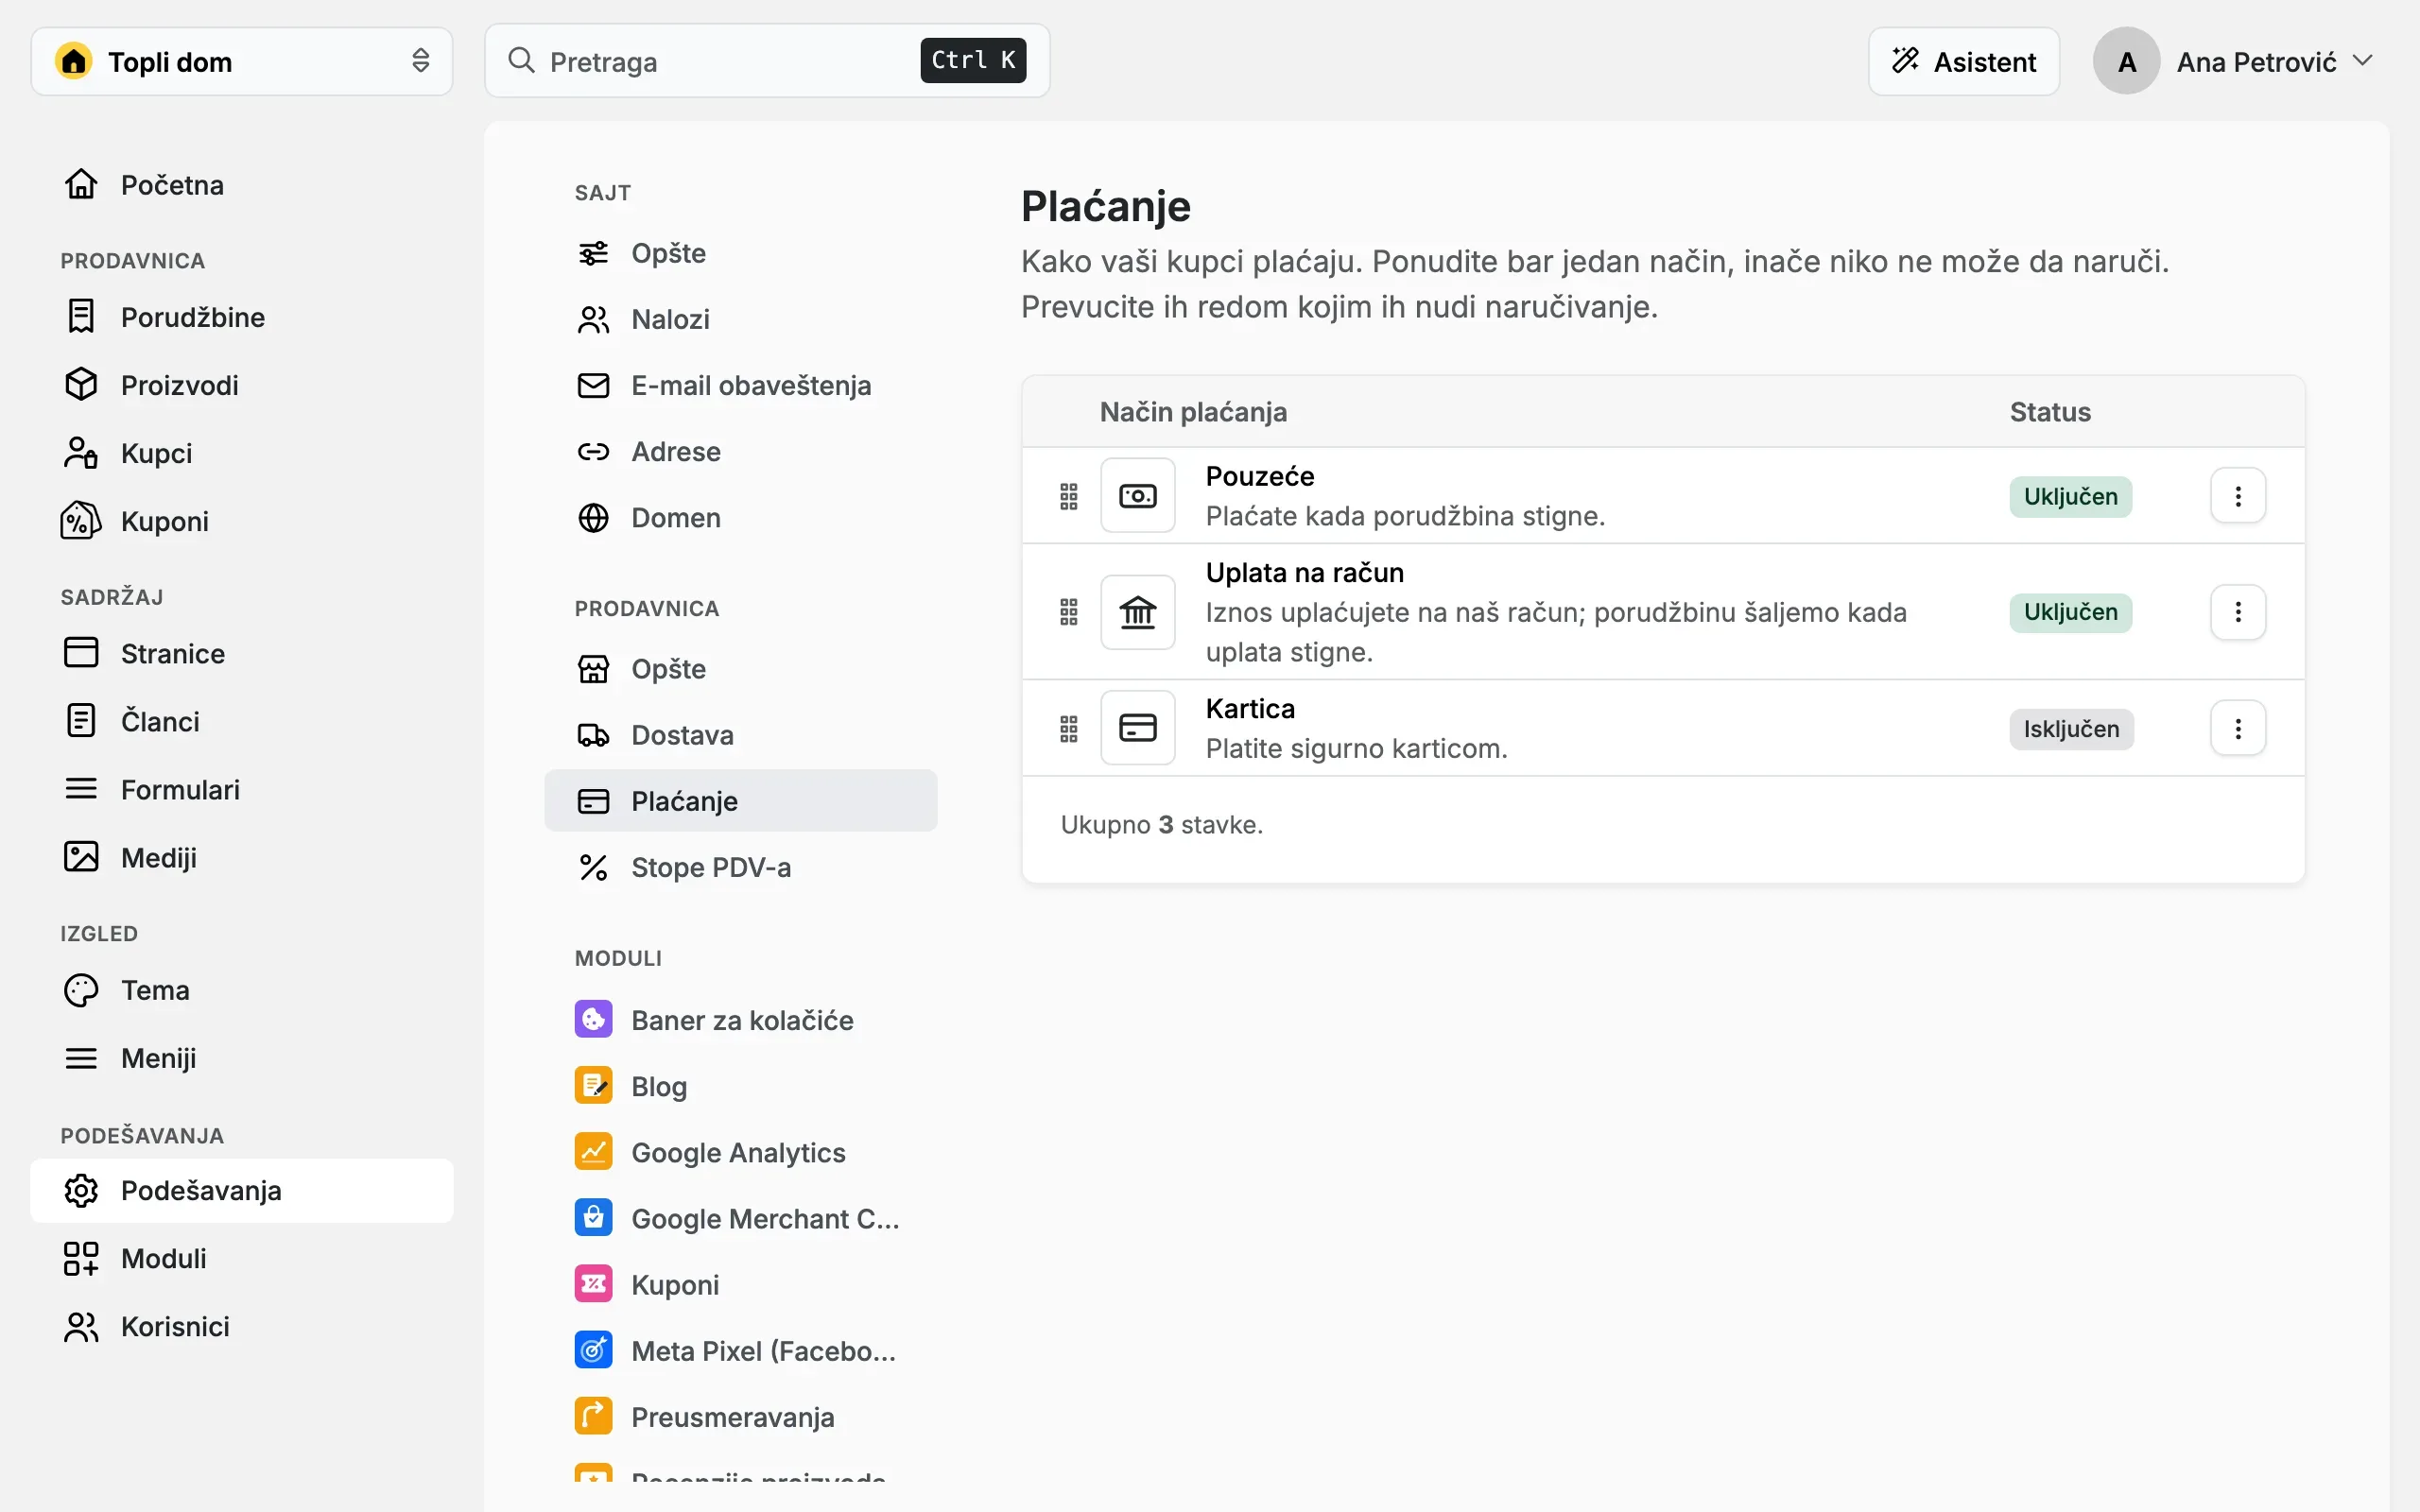2420x1512 pixels.
Task: Click the Mediji image icon
Action: [x=81, y=857]
